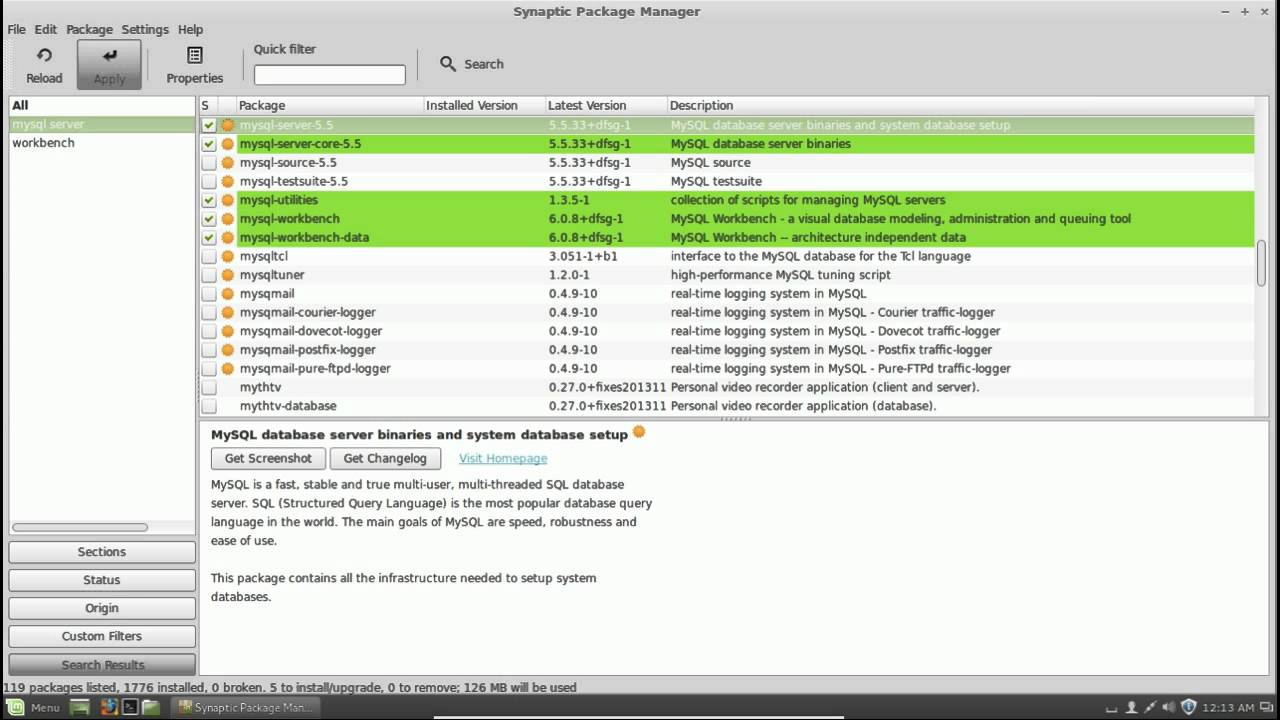Open the File menu
This screenshot has width=1280, height=720.
point(16,29)
